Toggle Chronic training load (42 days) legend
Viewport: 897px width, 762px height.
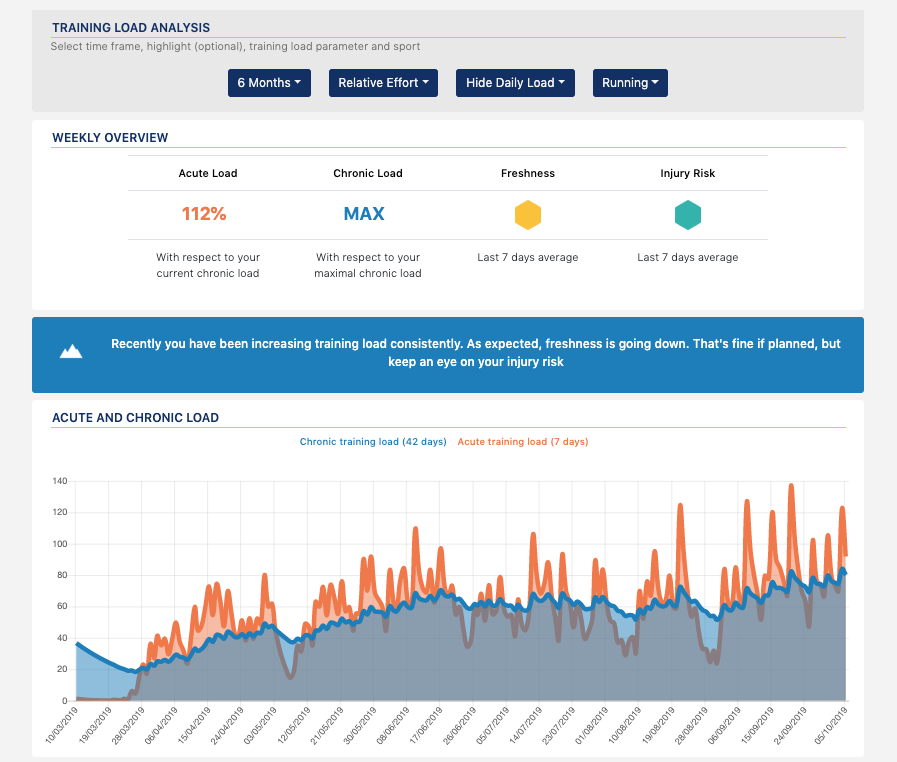(373, 442)
